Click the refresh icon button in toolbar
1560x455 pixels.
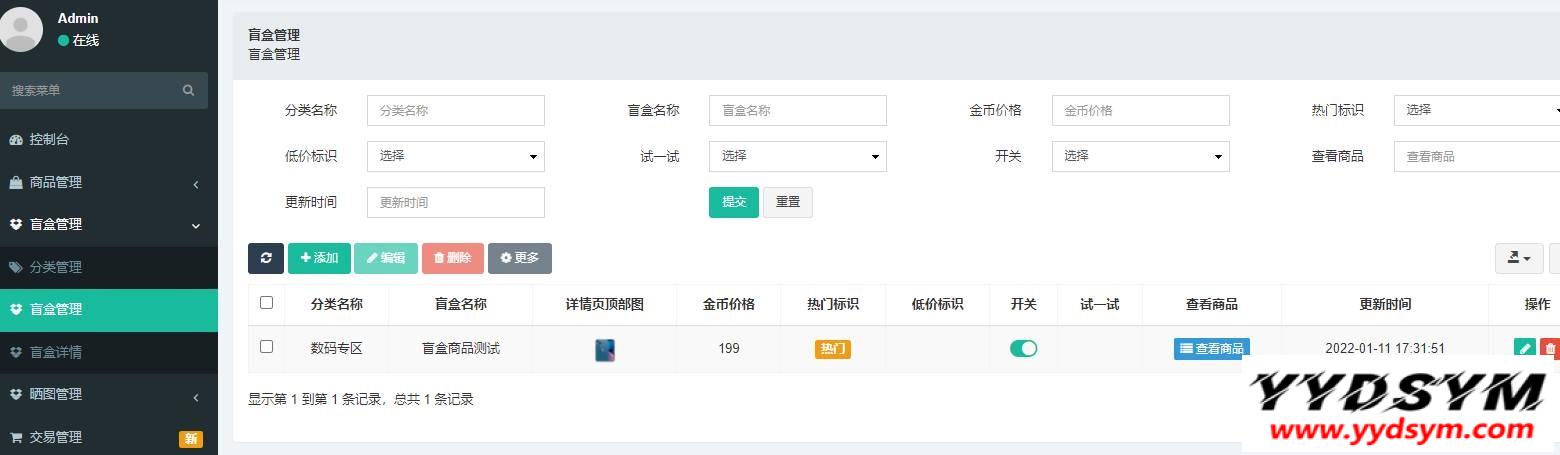[266, 258]
